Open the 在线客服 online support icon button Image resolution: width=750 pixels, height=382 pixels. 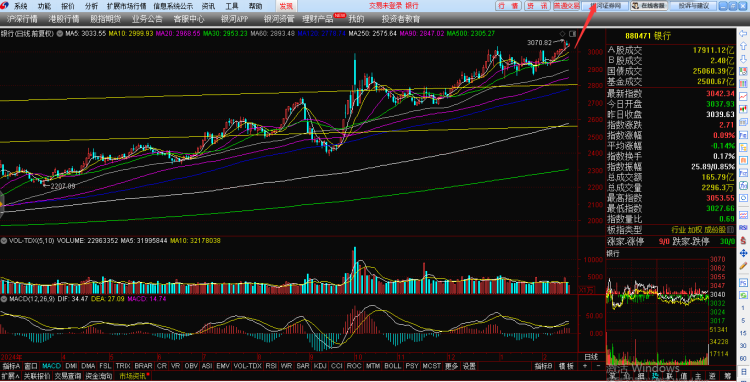[x=649, y=6]
